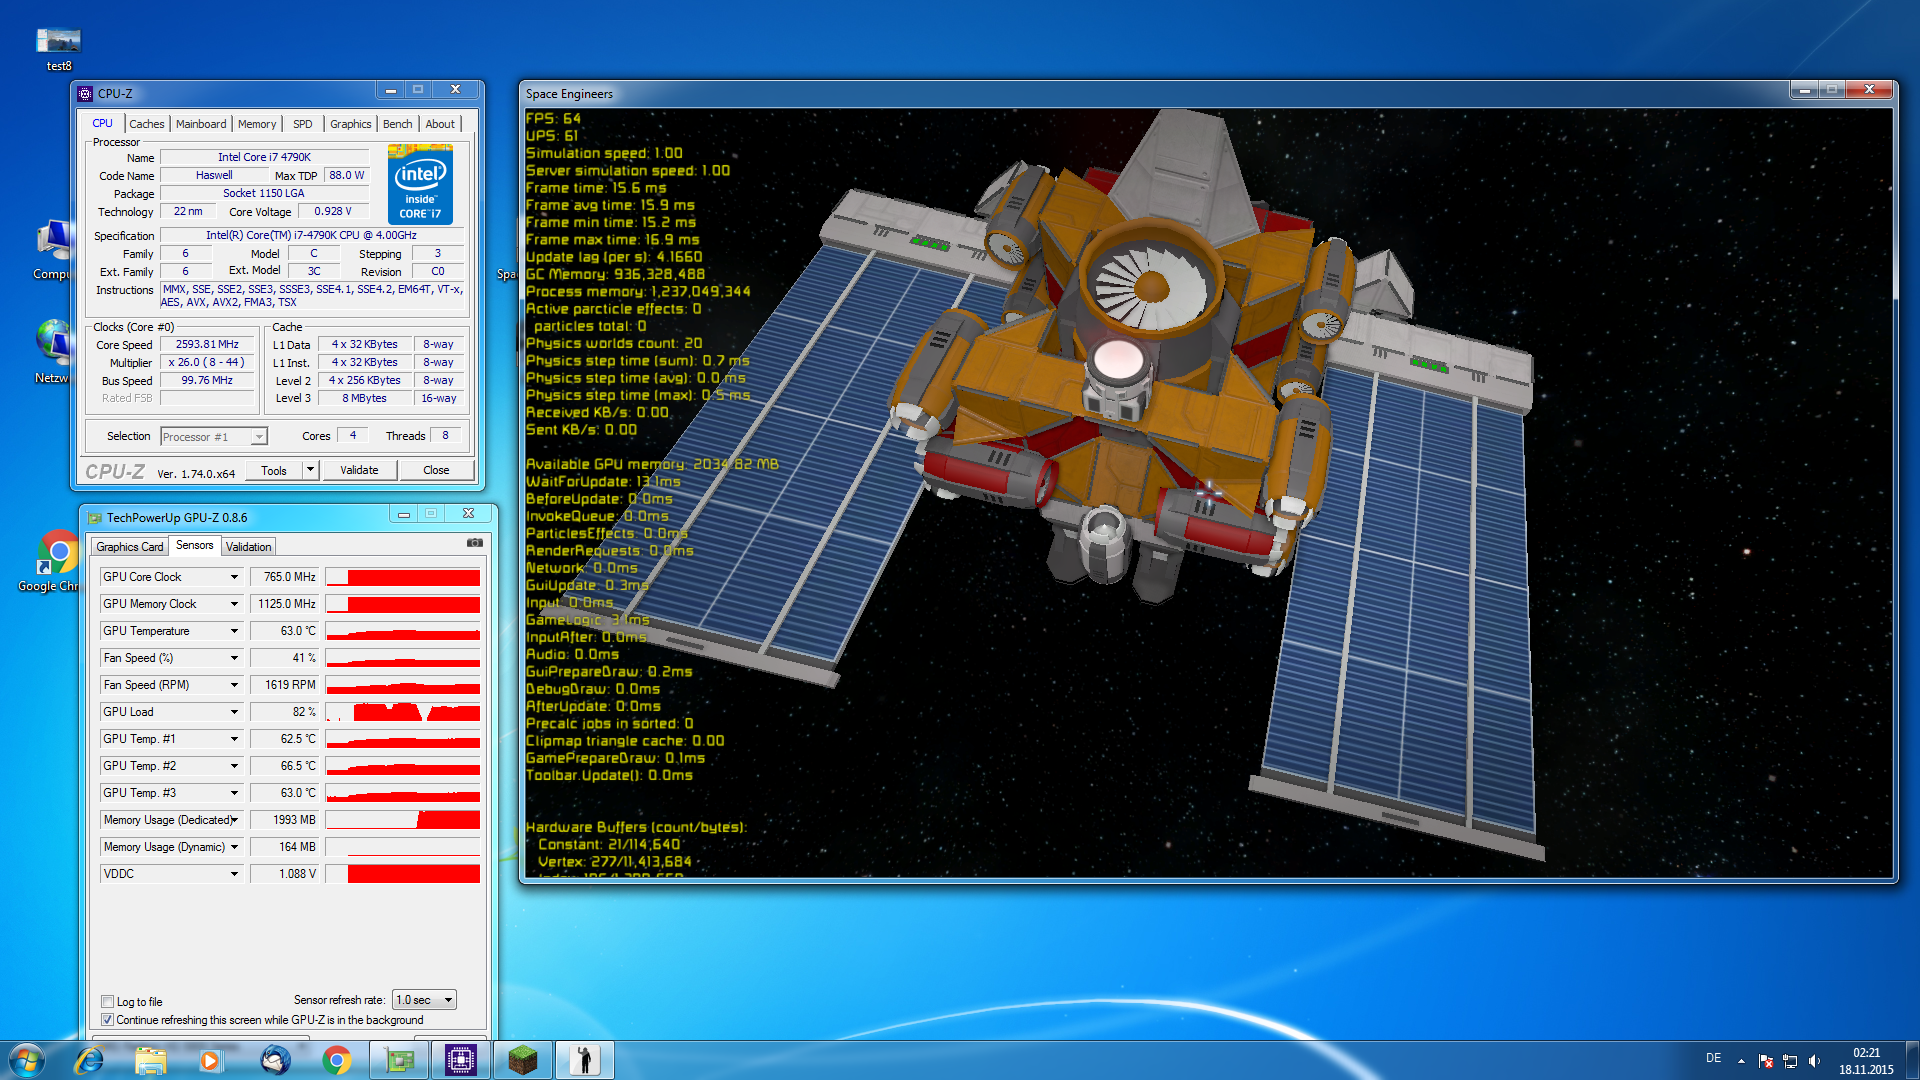Switch to Graphics Card tab in GPU-Z
This screenshot has width=1920, height=1080.
(129, 547)
